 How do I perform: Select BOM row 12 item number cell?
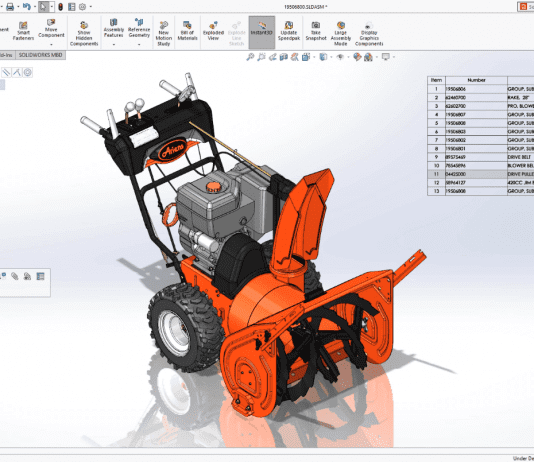tap(436, 182)
